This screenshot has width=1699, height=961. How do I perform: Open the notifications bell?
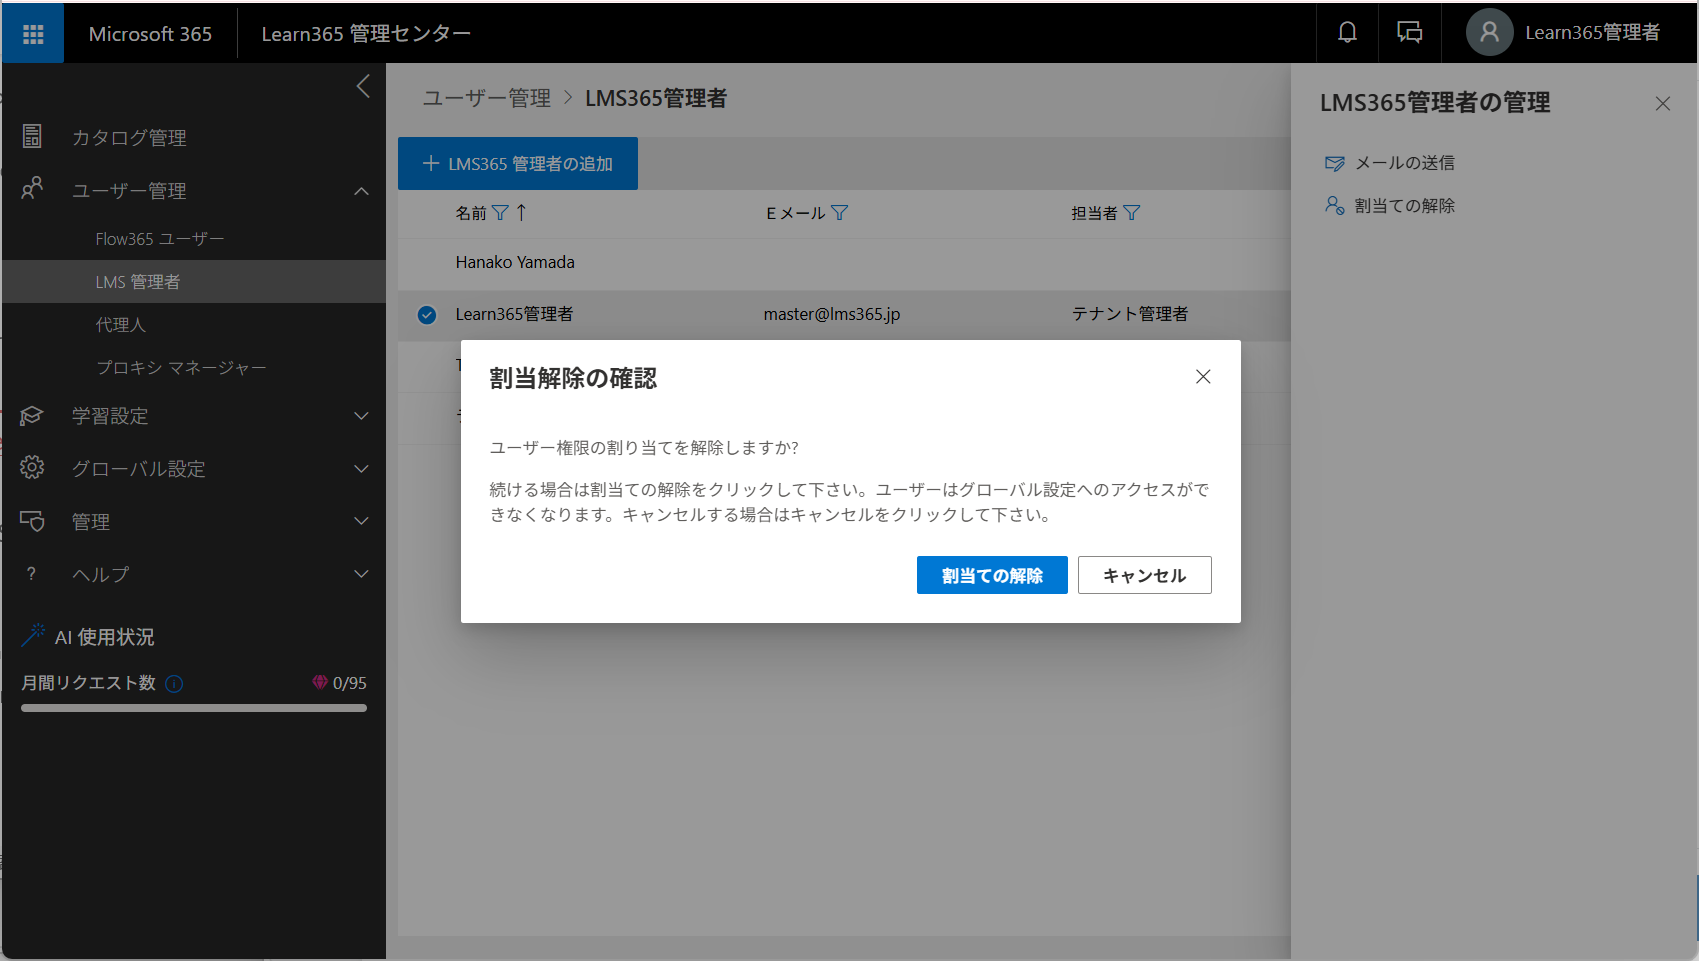pyautogui.click(x=1347, y=33)
